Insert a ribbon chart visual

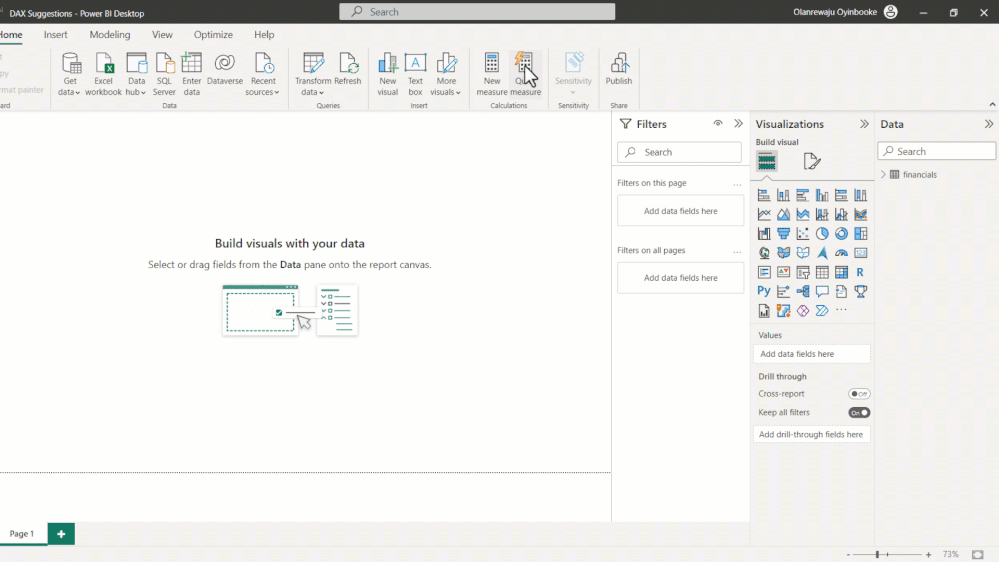[x=861, y=214]
